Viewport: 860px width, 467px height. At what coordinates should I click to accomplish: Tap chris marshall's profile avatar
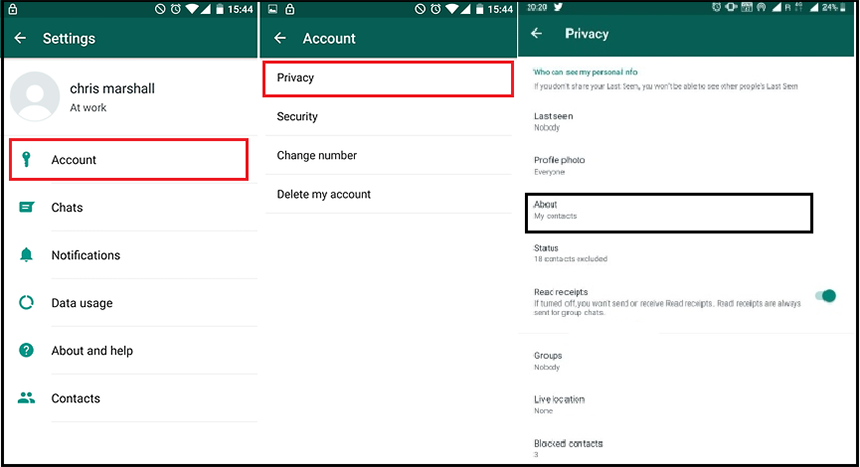(35, 96)
